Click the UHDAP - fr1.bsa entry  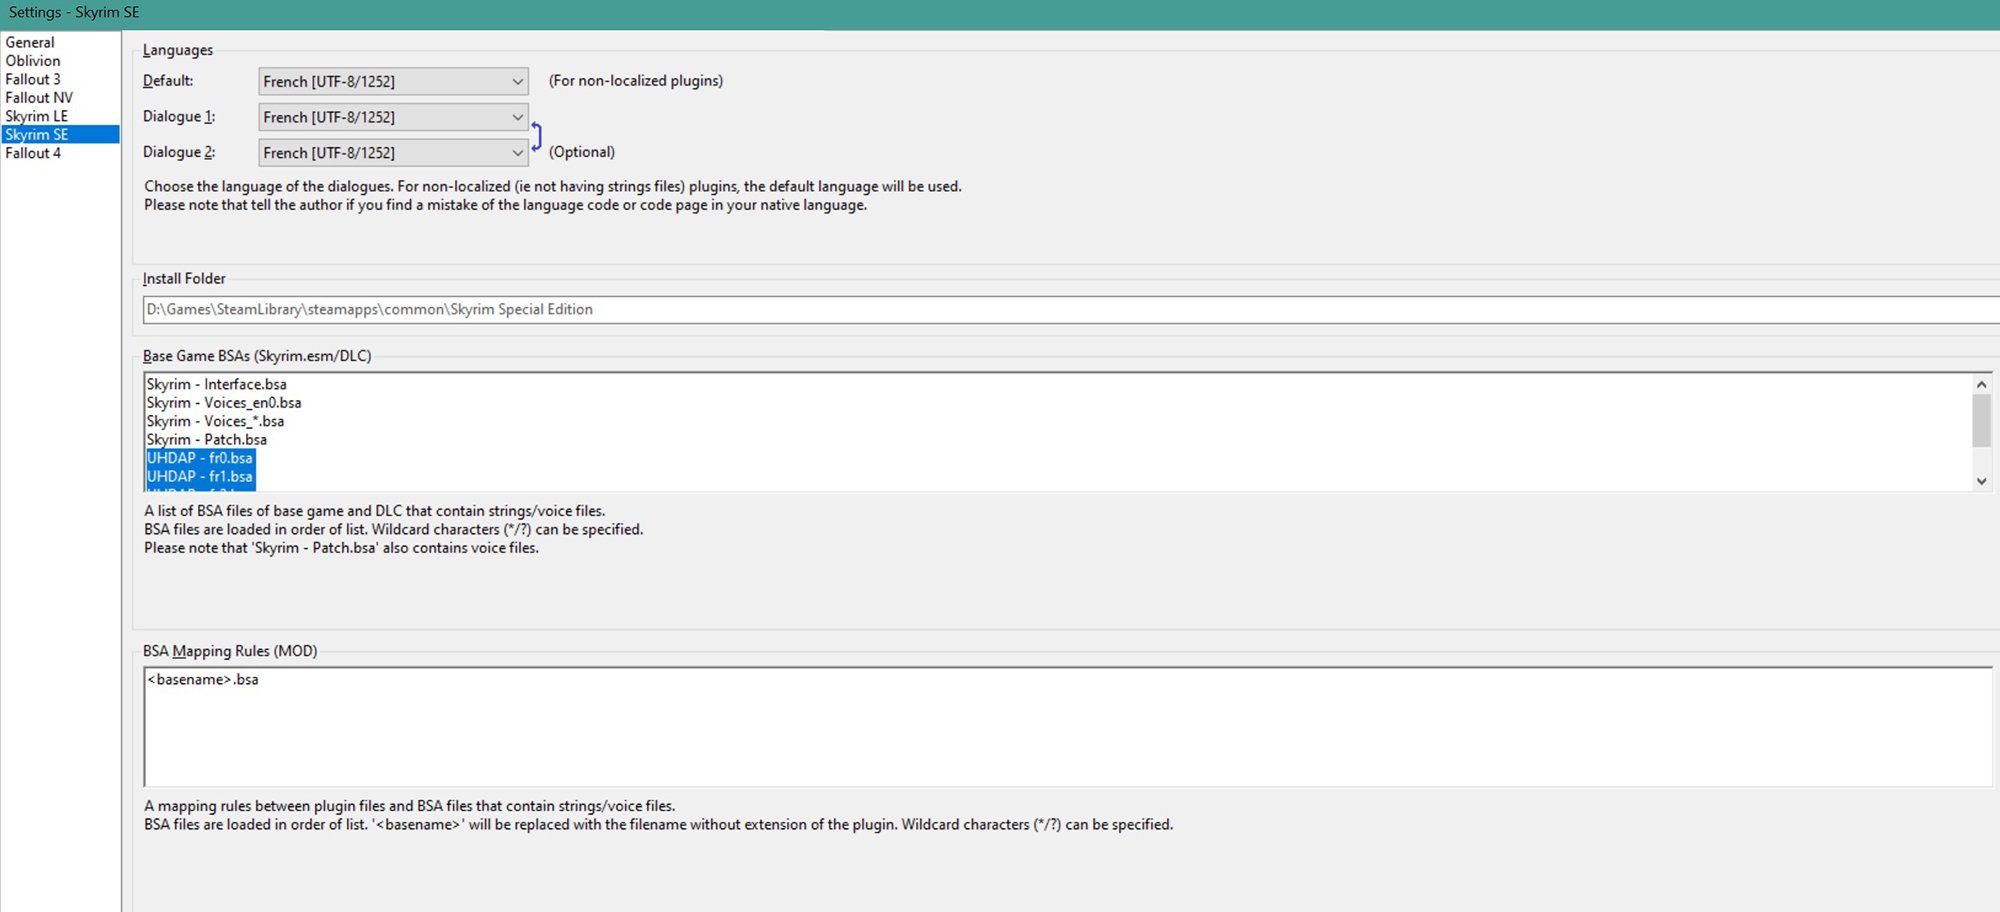click(x=200, y=477)
